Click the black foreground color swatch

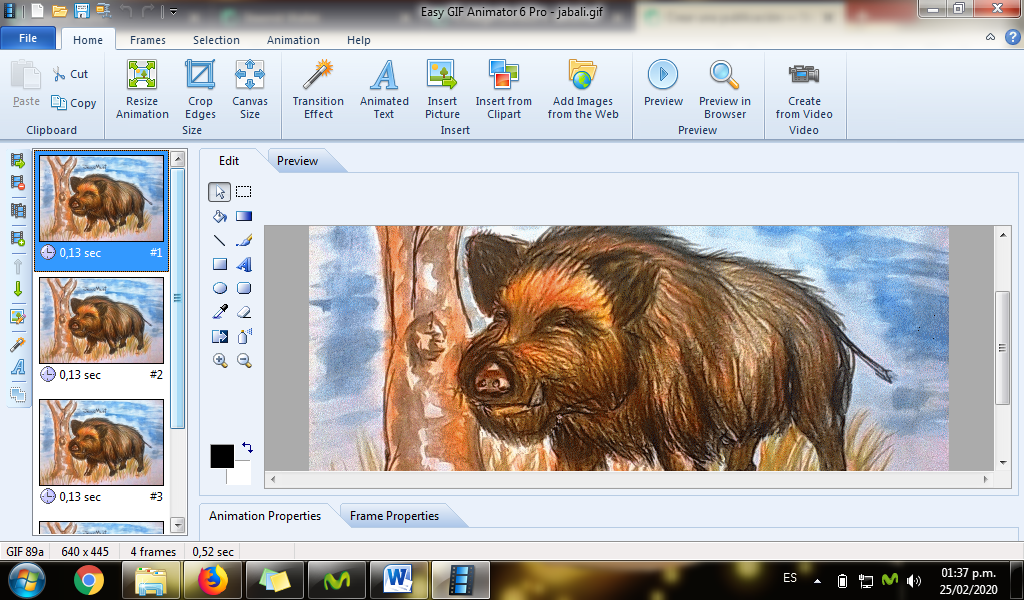click(222, 456)
